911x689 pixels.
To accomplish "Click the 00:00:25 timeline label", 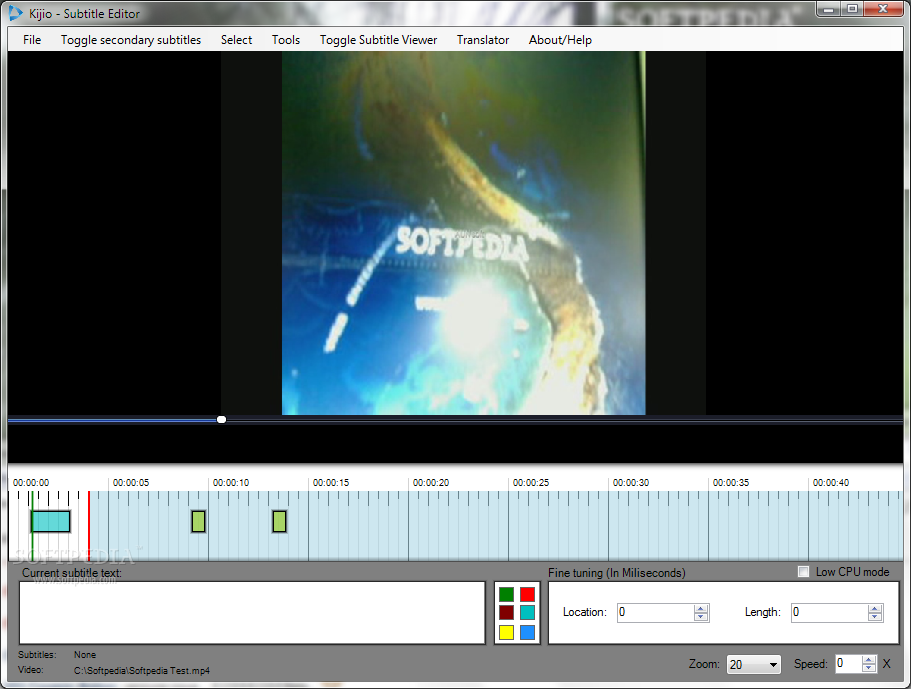I will coord(530,482).
